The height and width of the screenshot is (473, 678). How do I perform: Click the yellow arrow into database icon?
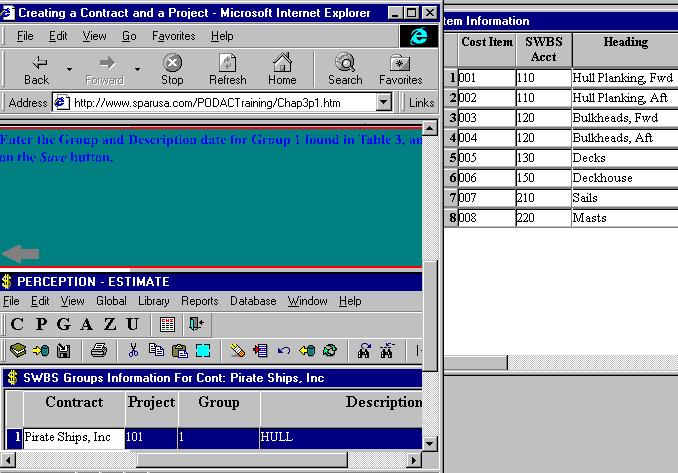[x=41, y=351]
